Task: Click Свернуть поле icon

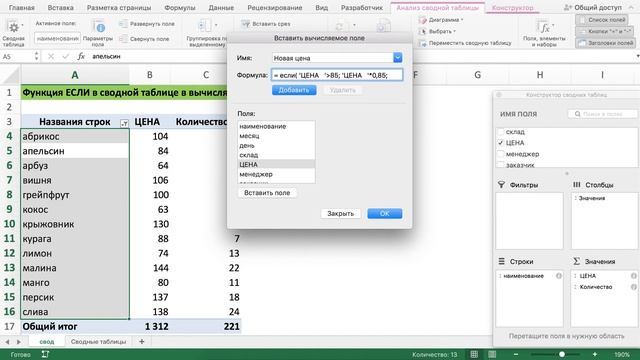Action: coord(123,39)
